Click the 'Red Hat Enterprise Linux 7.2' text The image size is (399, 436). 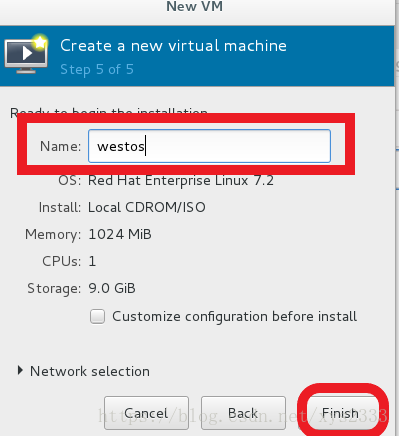(181, 181)
